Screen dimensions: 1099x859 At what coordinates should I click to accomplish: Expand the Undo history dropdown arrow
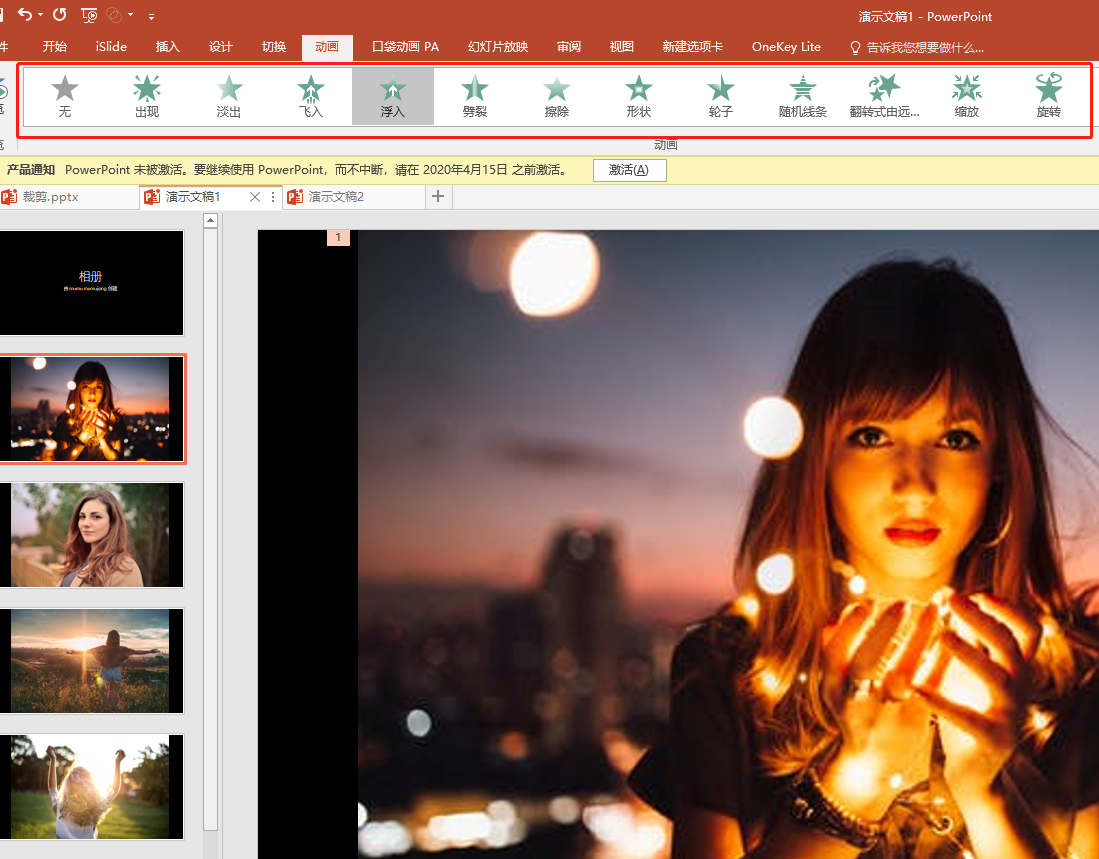(40, 16)
